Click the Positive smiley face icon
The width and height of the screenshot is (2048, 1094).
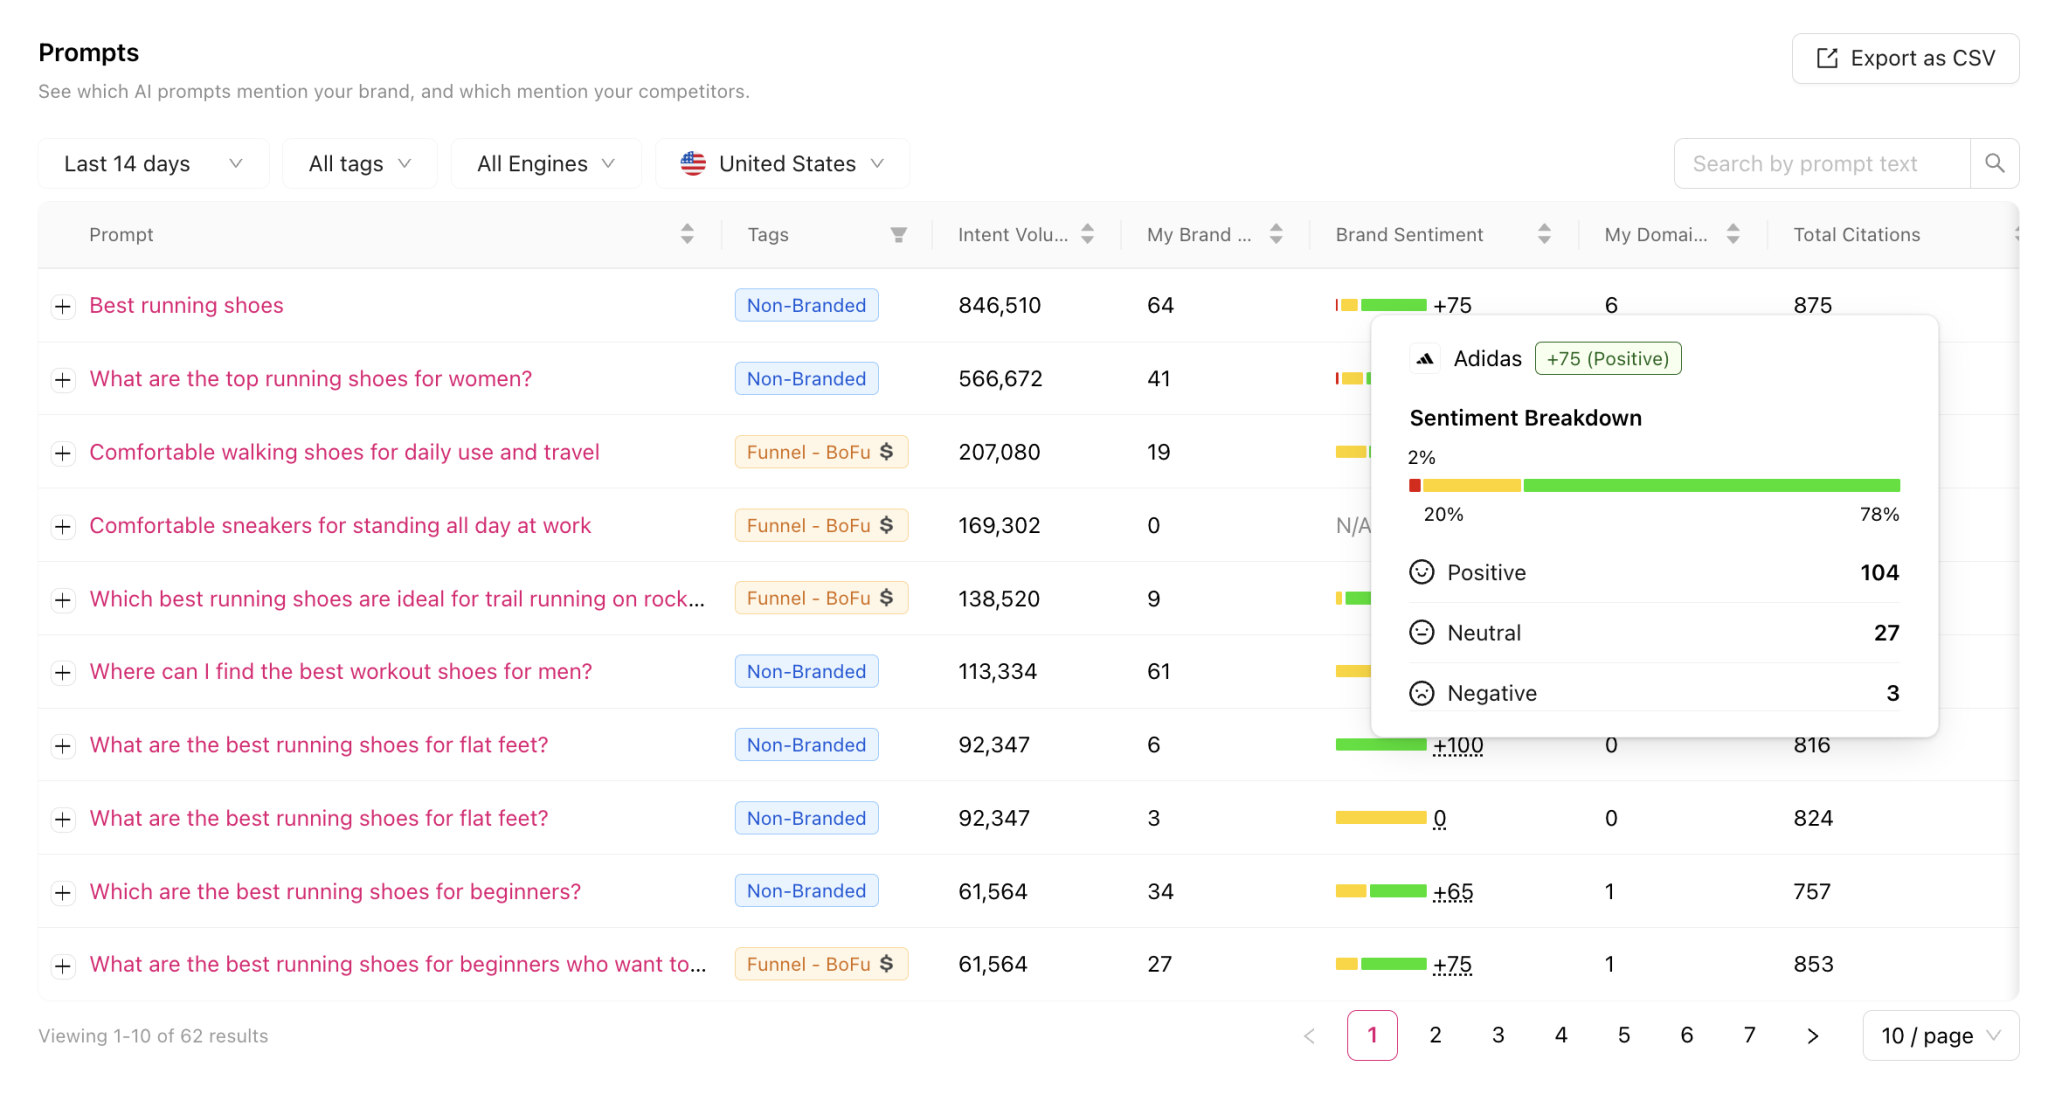[1422, 572]
